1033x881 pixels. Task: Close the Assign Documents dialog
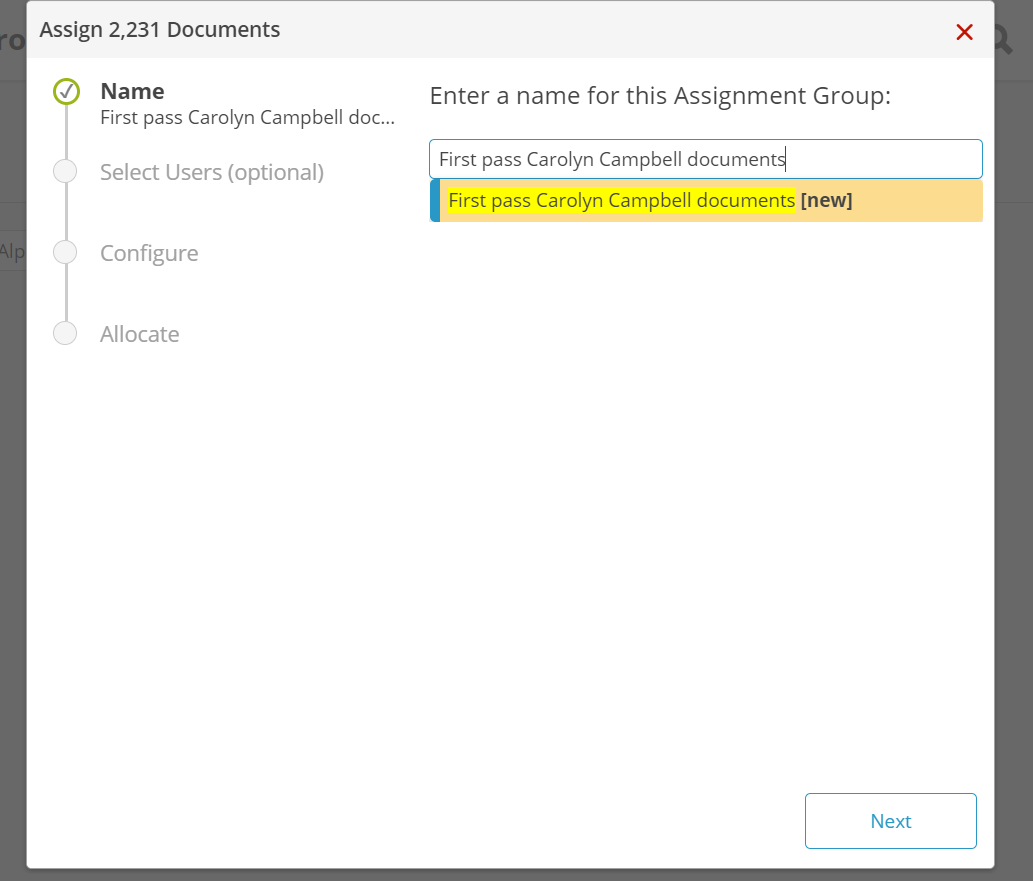[x=964, y=32]
